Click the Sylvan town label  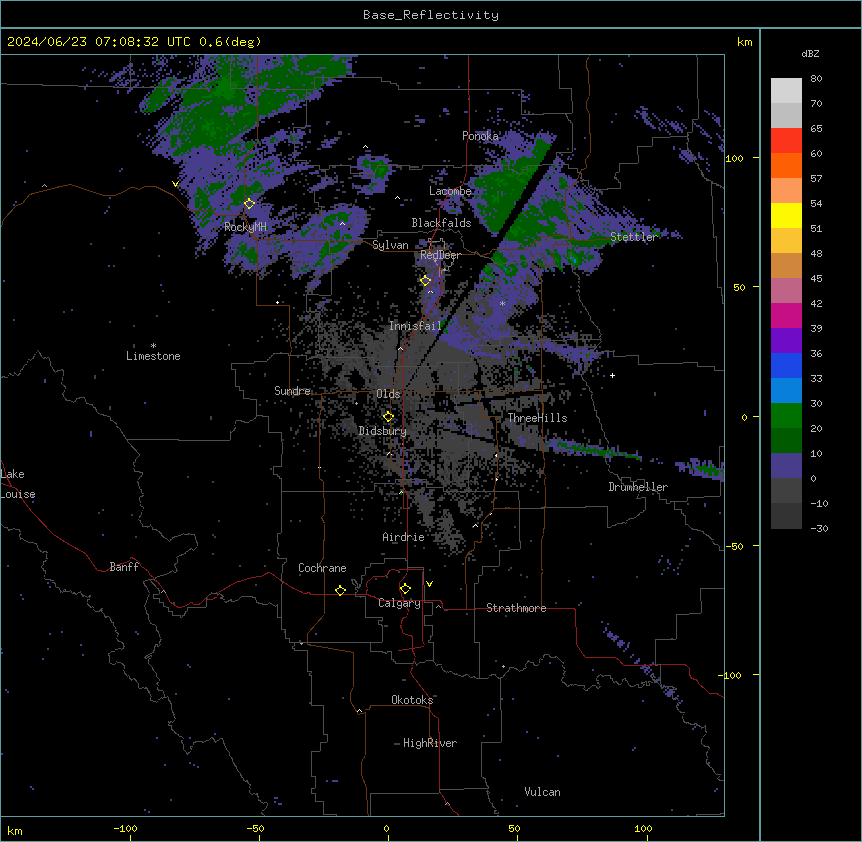point(390,245)
